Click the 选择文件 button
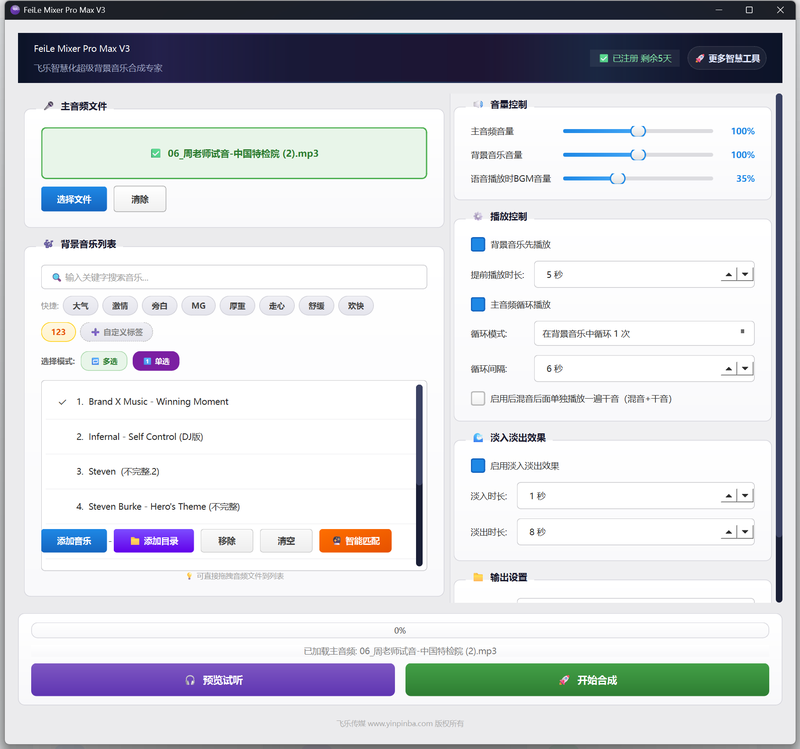 [x=74, y=200]
